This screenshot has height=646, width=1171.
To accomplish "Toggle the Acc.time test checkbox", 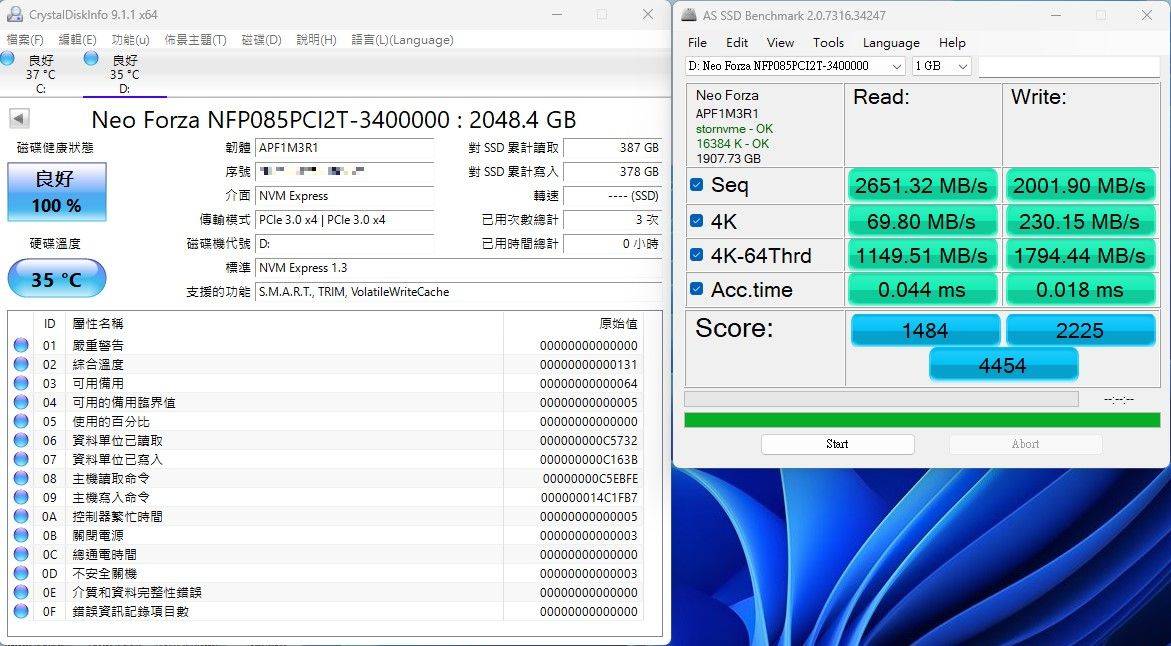I will [697, 290].
